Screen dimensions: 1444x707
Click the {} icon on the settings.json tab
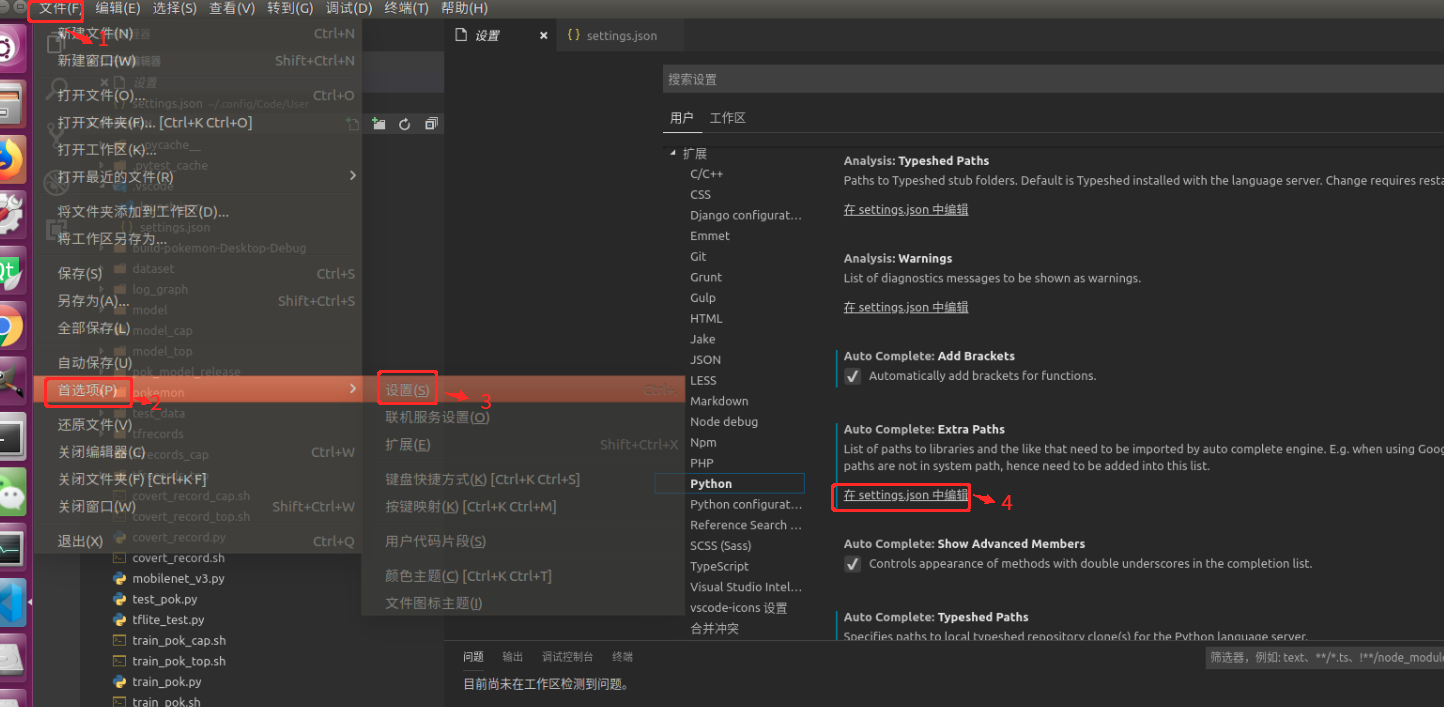click(x=573, y=35)
